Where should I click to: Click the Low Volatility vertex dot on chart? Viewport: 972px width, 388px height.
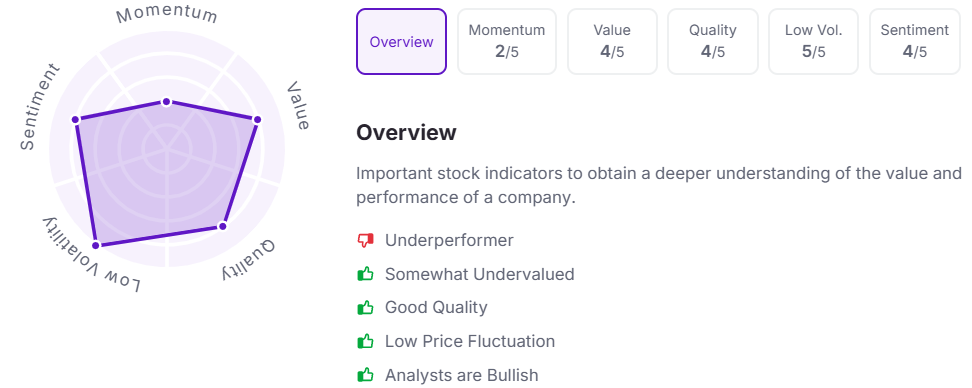[x=95, y=245]
